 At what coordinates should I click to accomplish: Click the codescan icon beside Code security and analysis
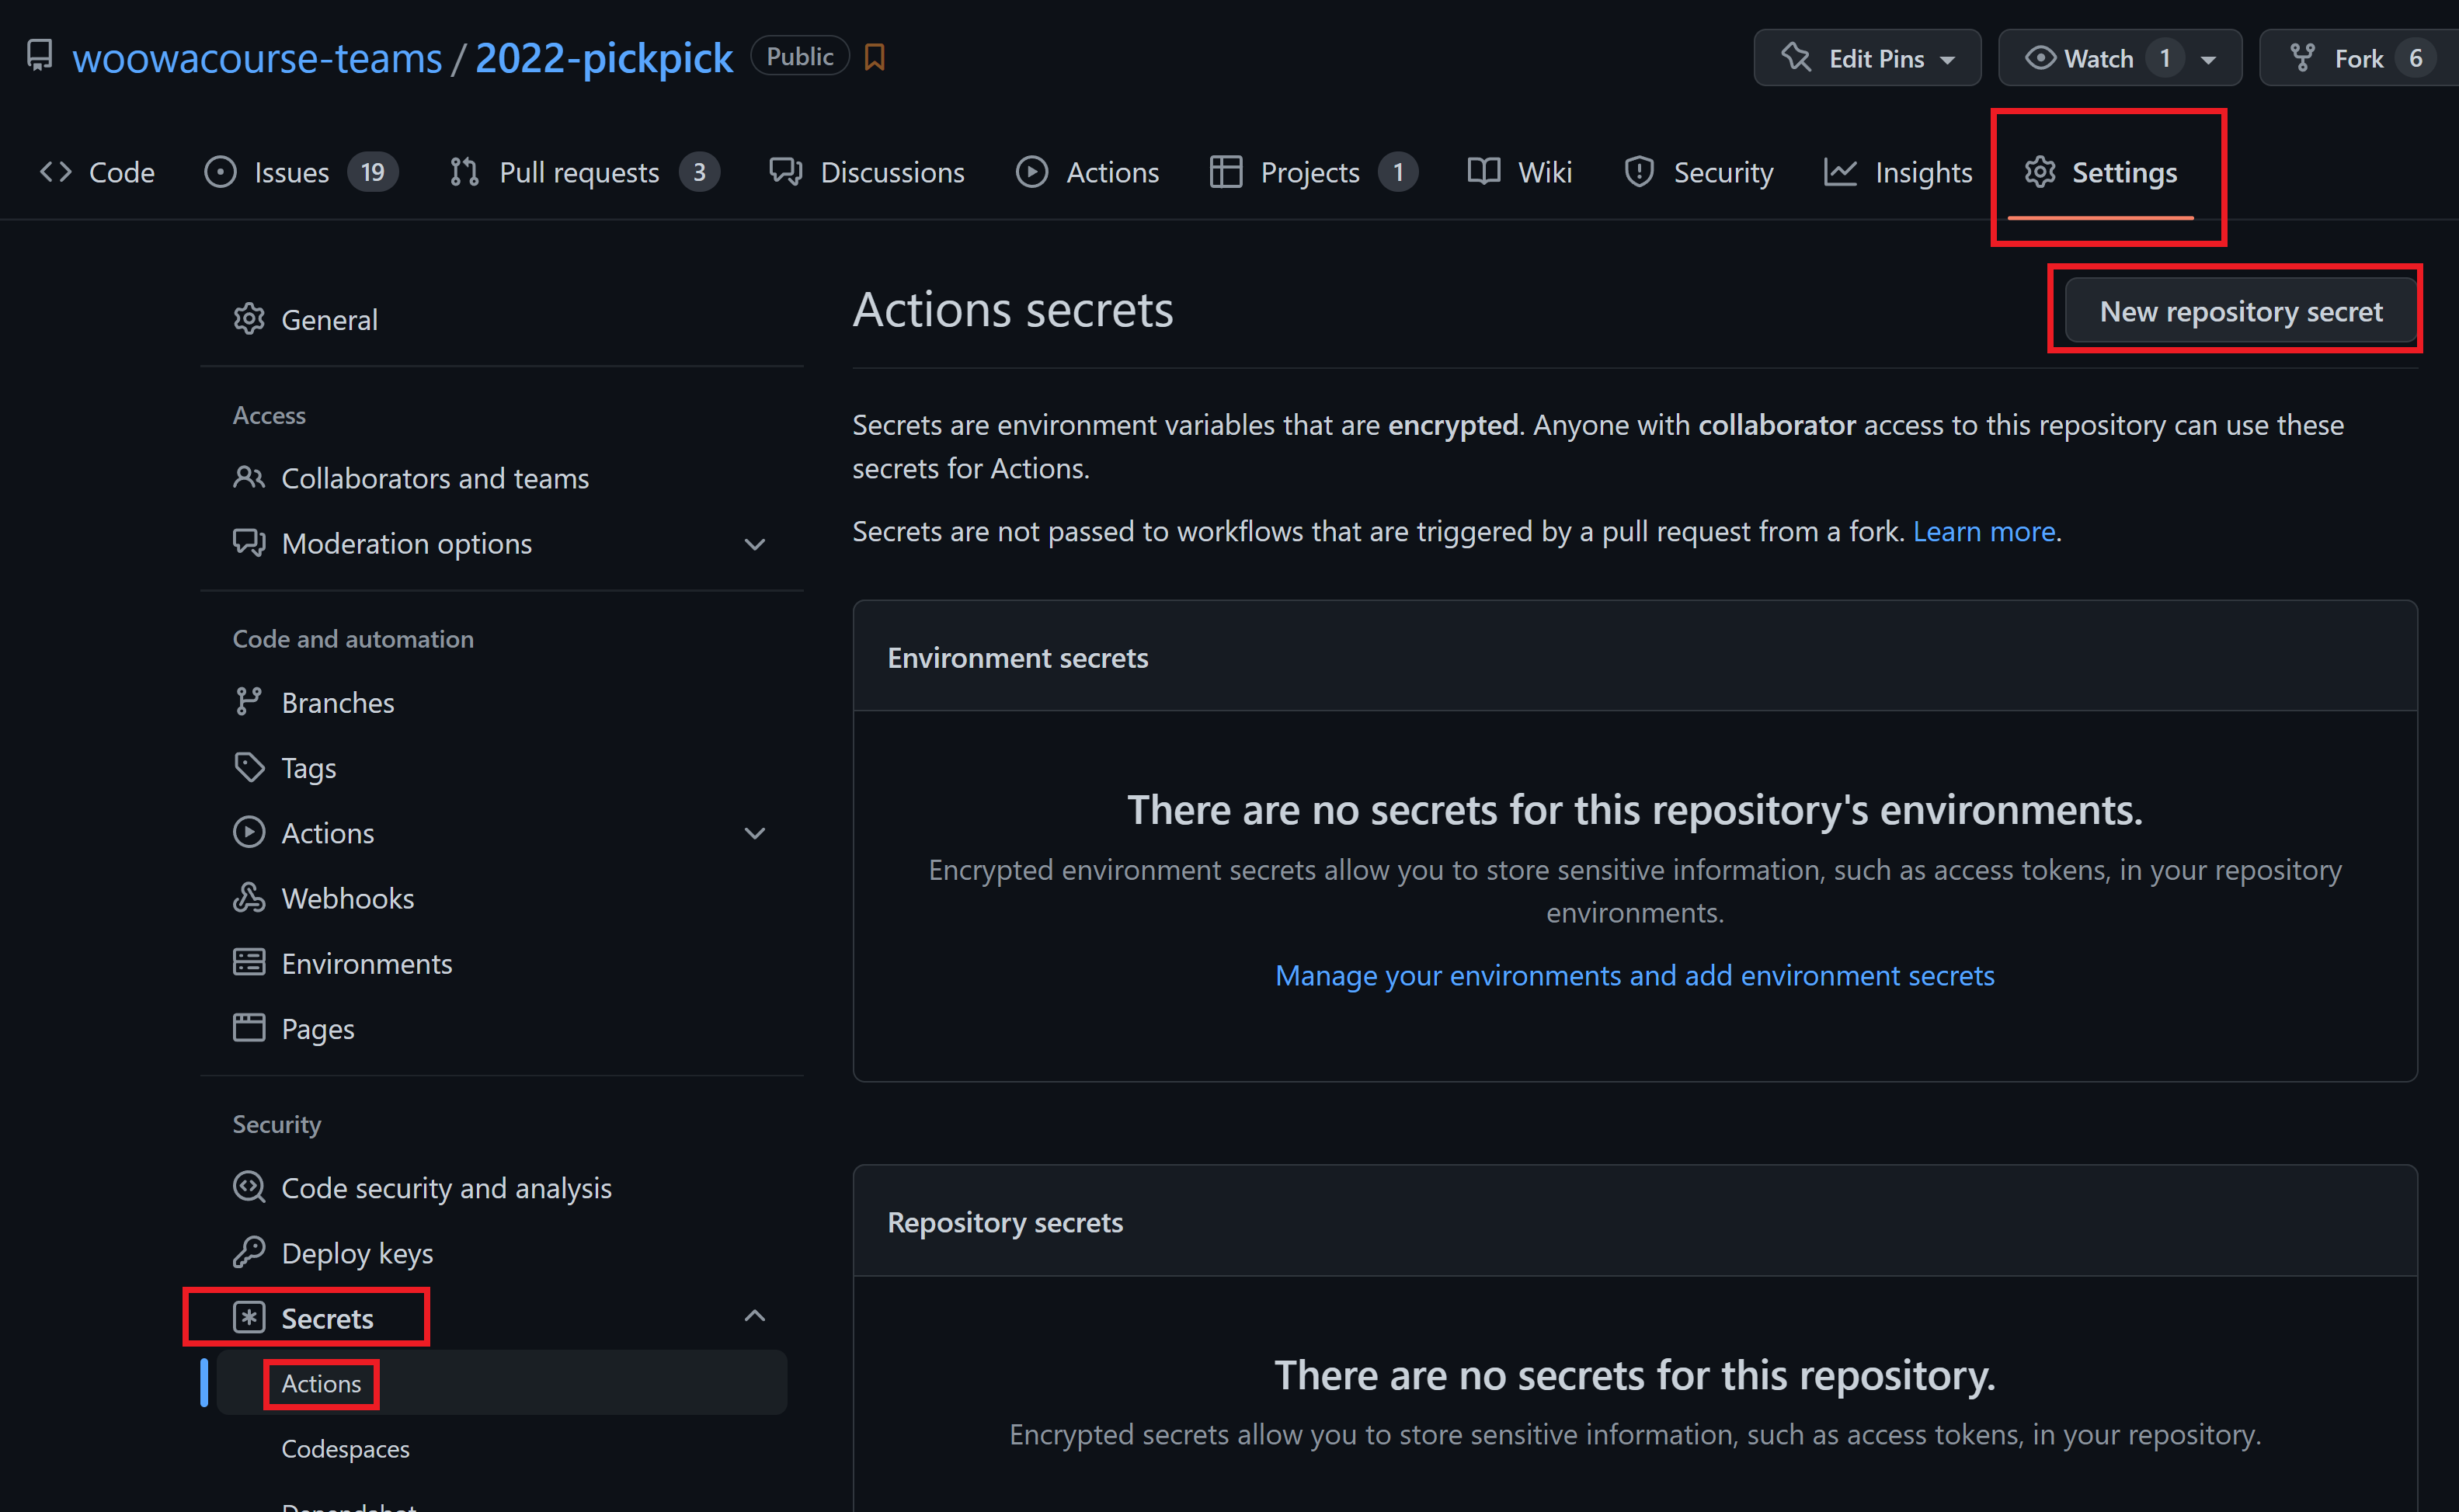click(249, 1187)
